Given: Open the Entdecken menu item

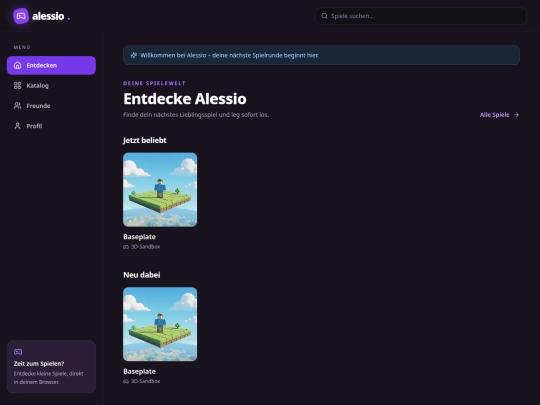Looking at the screenshot, I should tap(51, 65).
